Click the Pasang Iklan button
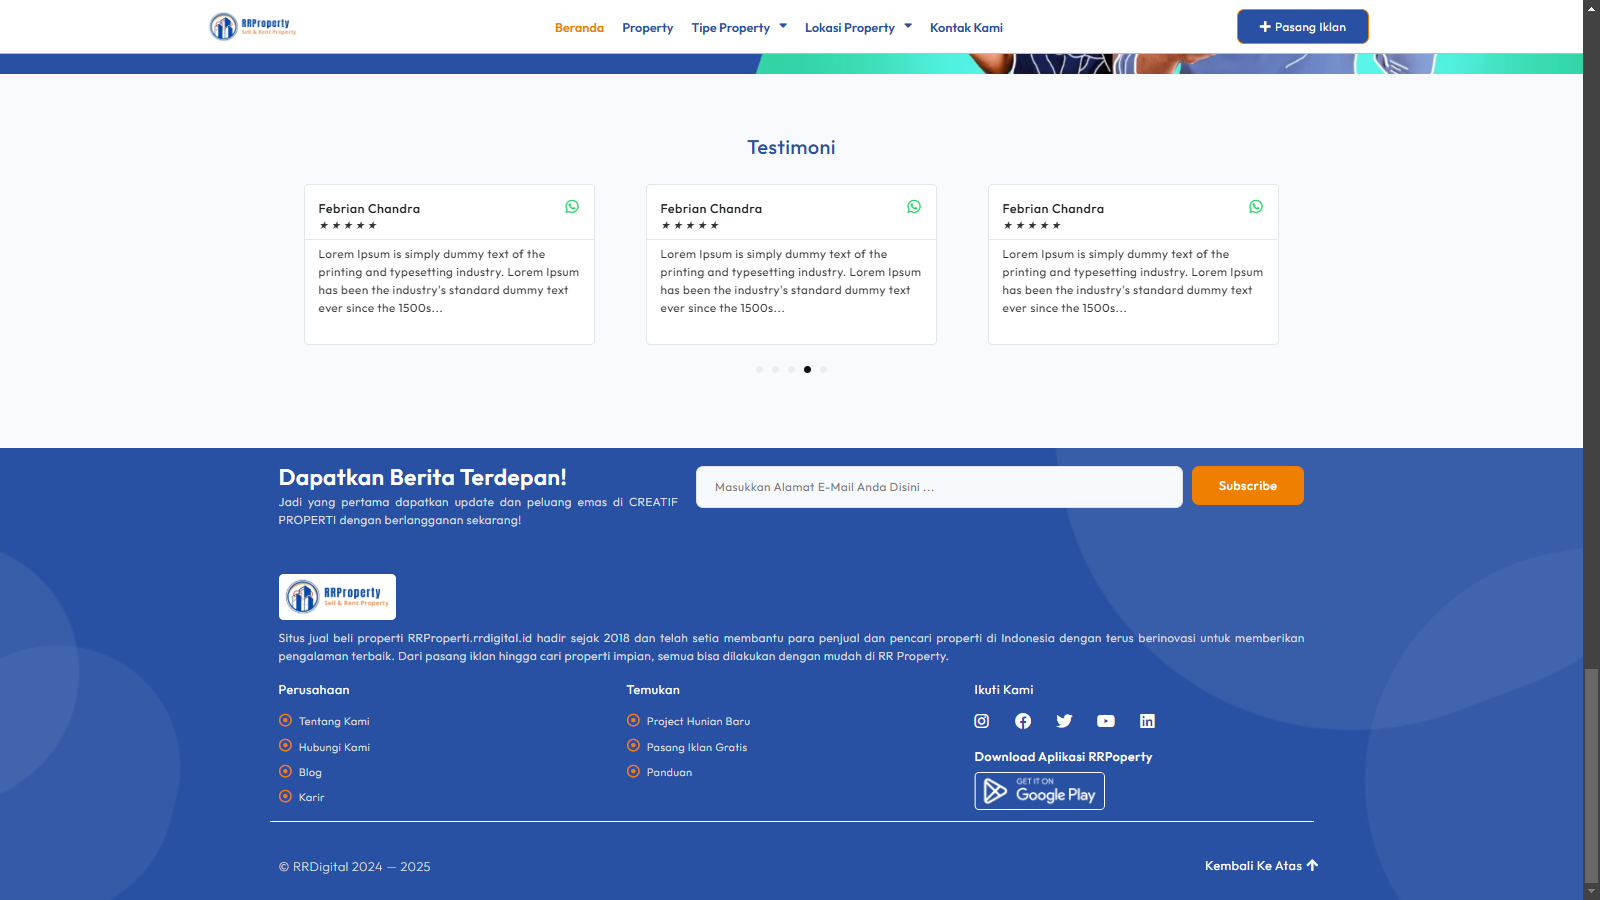Viewport: 1600px width, 900px height. tap(1302, 26)
